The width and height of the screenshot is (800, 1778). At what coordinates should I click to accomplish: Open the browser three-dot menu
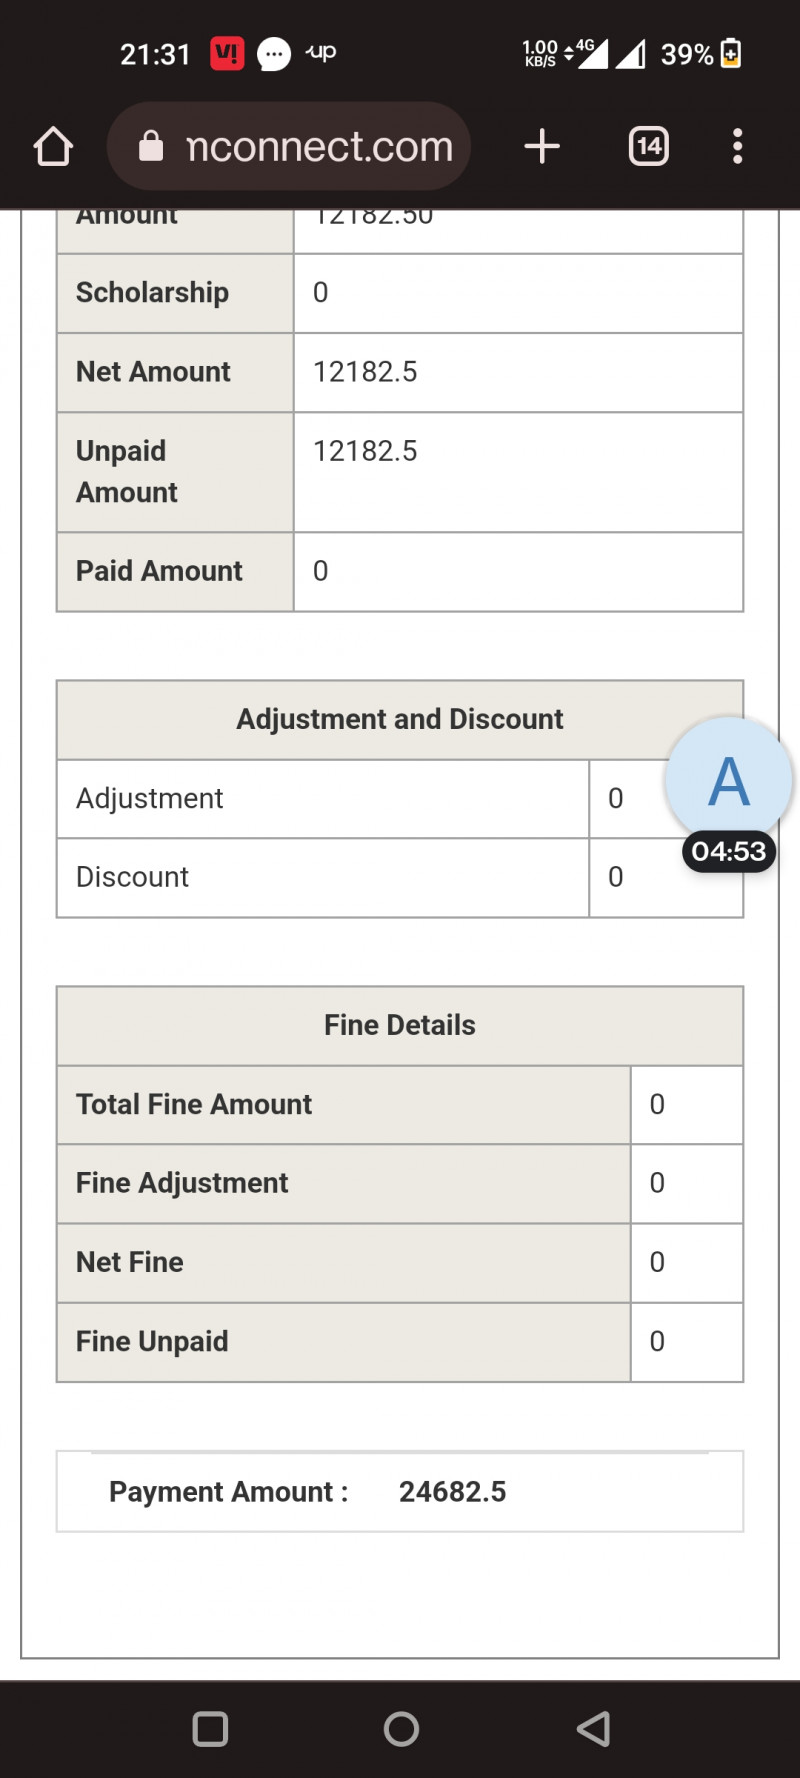point(737,146)
